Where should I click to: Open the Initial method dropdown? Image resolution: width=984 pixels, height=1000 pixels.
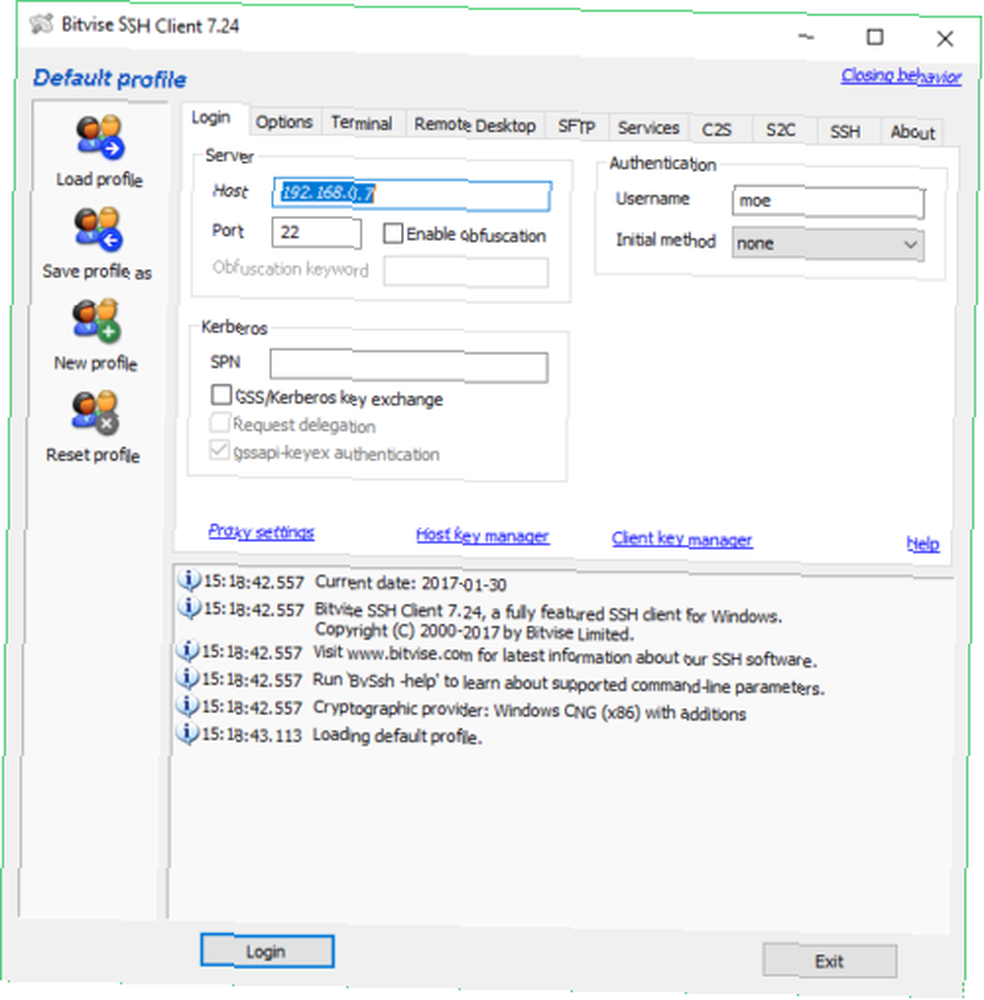point(828,244)
